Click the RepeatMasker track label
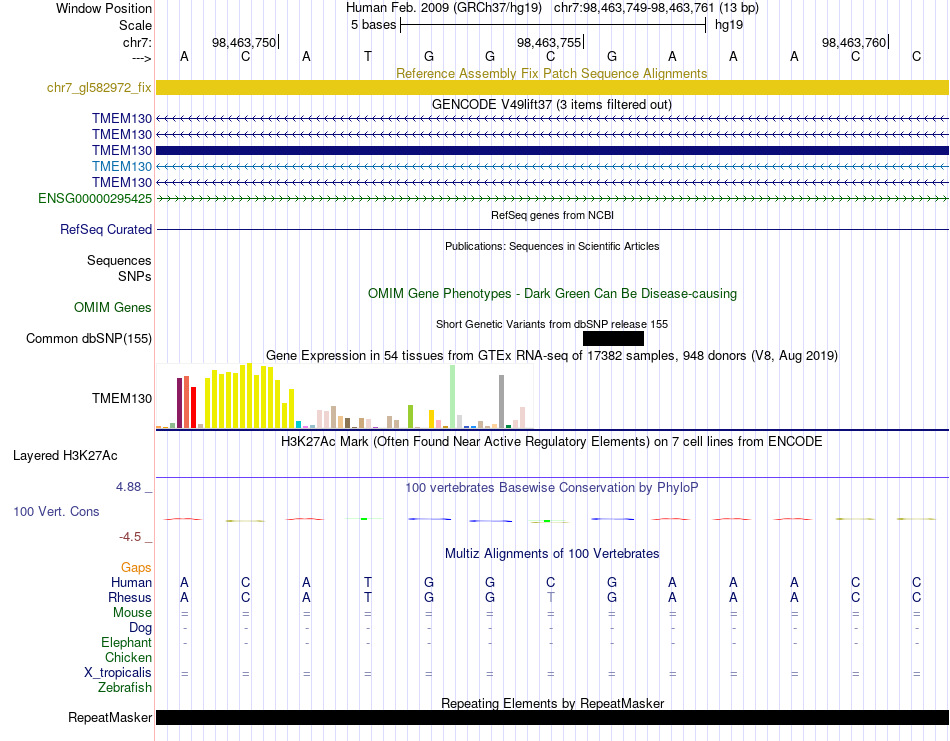The image size is (950, 741). 110,717
